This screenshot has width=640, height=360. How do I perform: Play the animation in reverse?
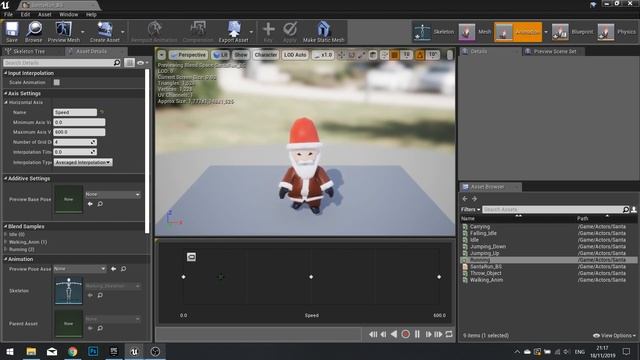pos(394,334)
